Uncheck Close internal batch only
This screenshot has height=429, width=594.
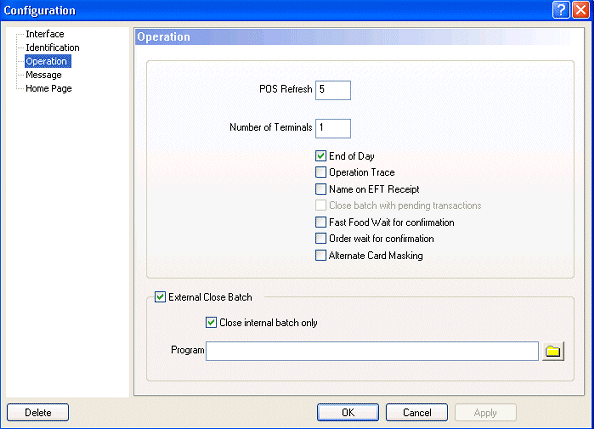tap(211, 323)
